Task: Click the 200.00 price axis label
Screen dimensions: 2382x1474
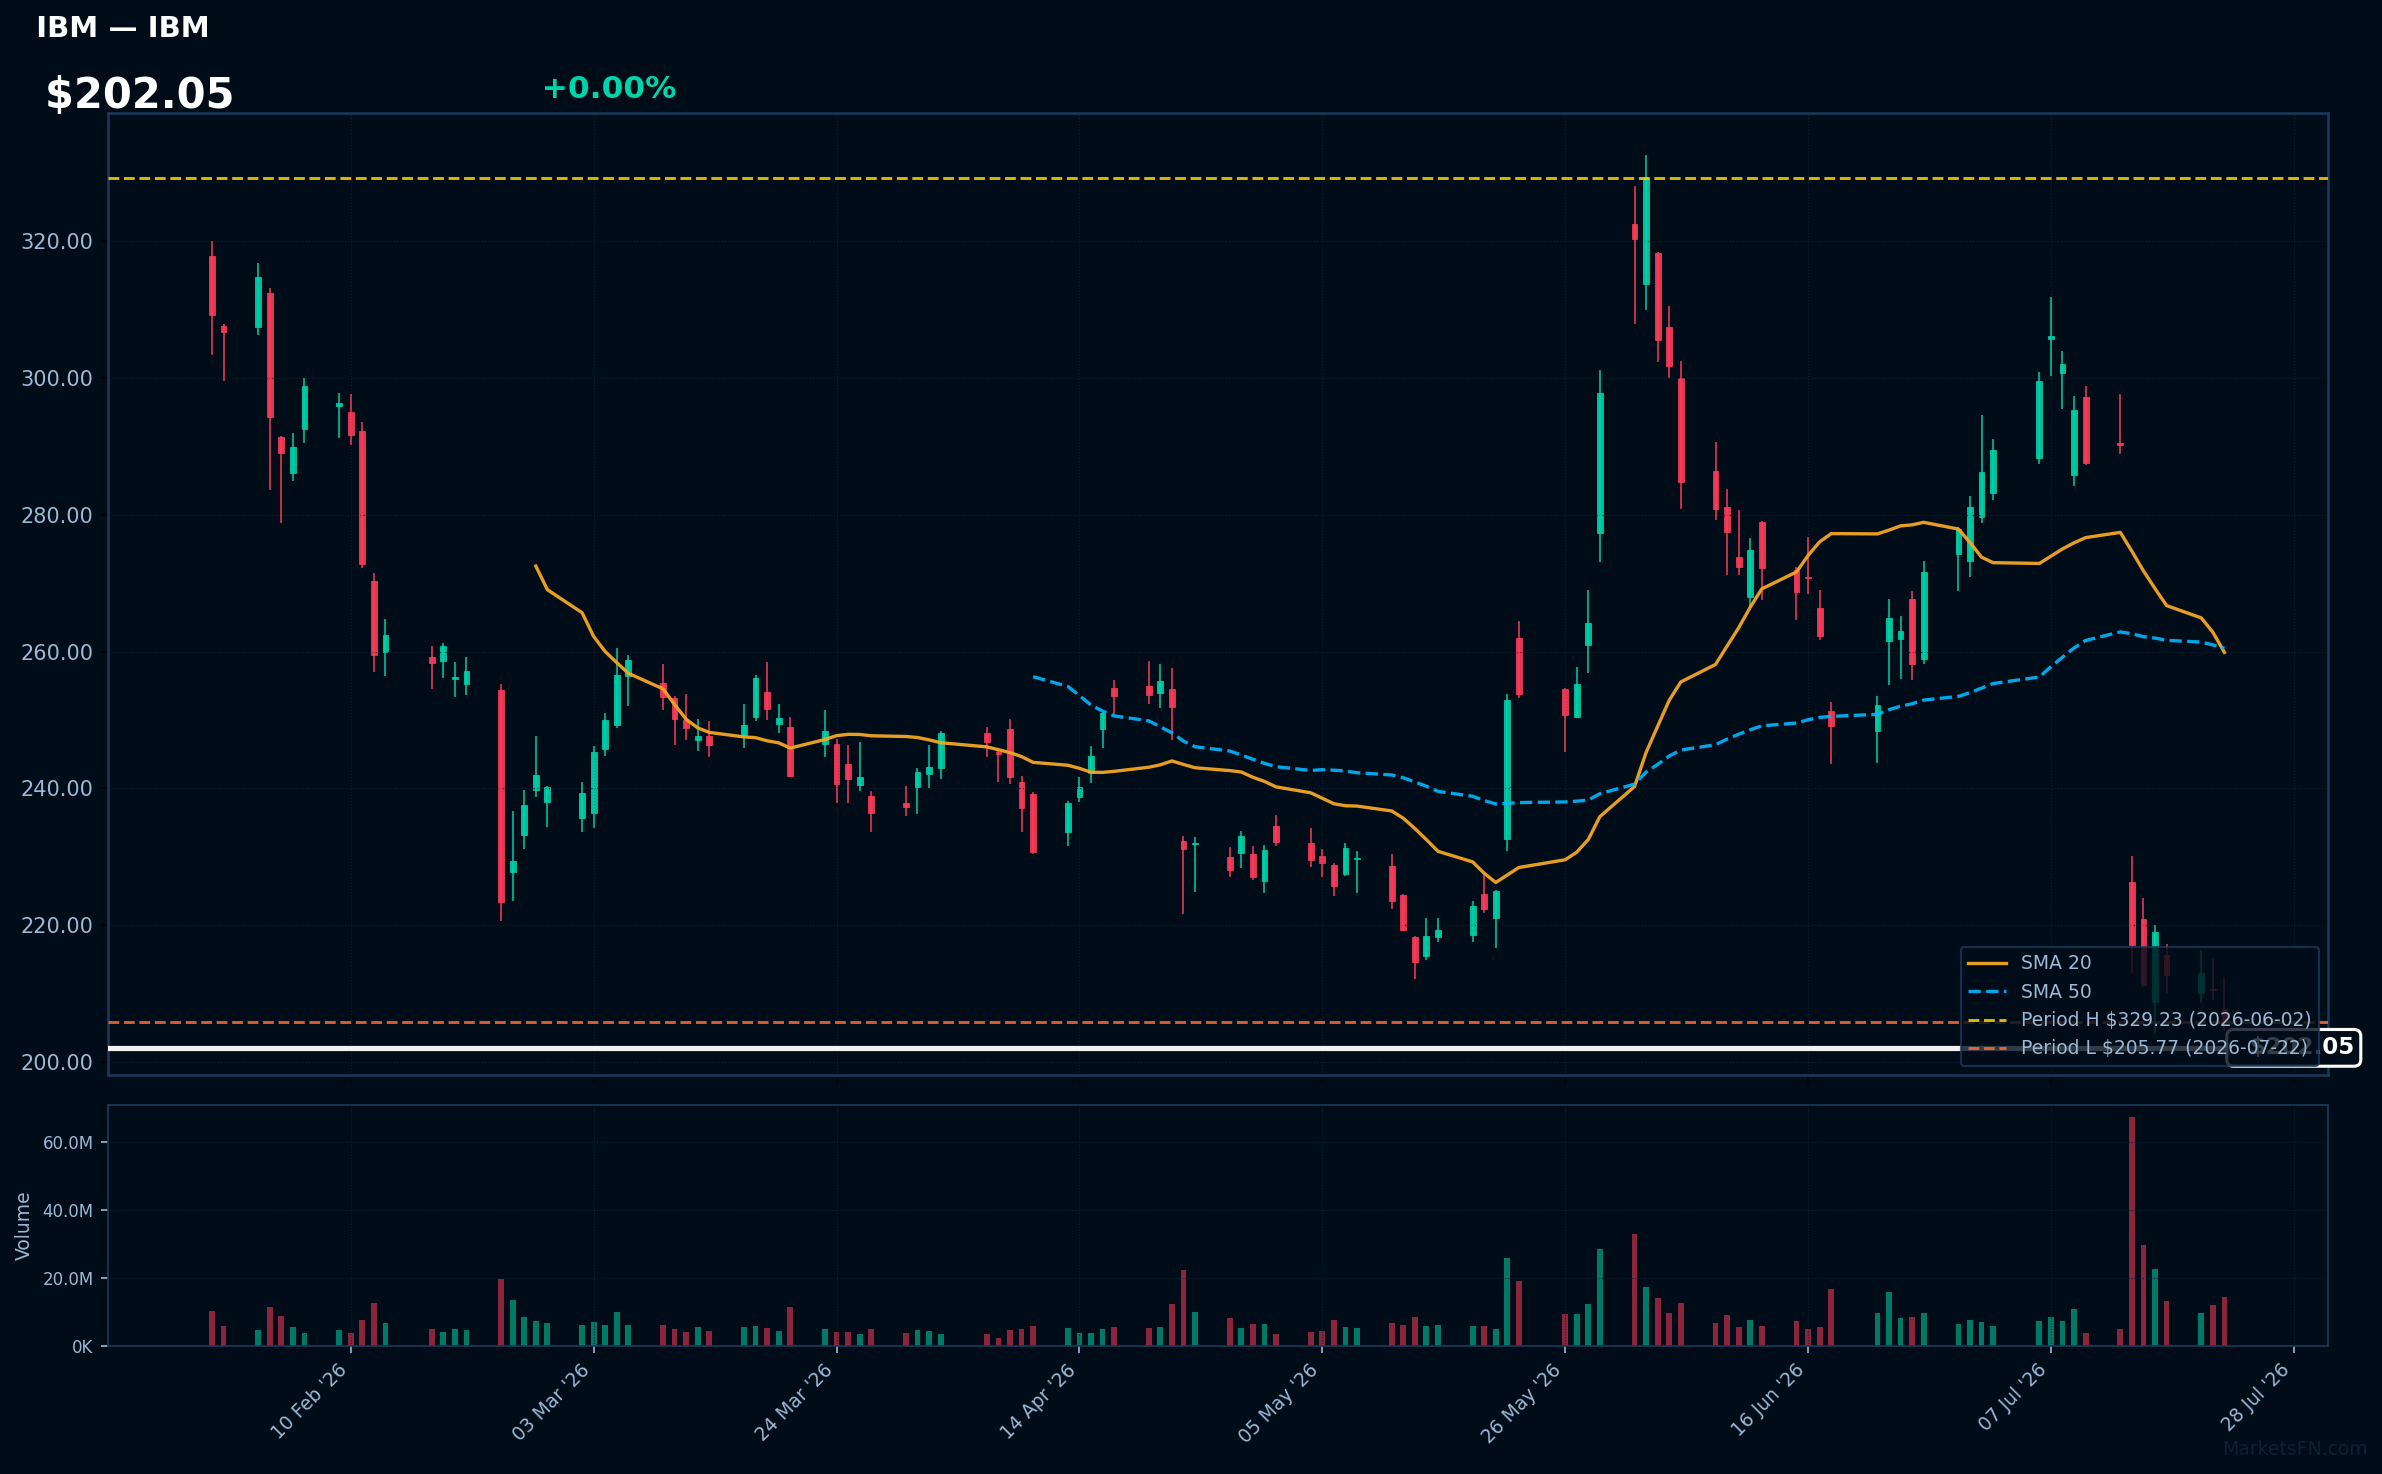Action: pos(57,1063)
